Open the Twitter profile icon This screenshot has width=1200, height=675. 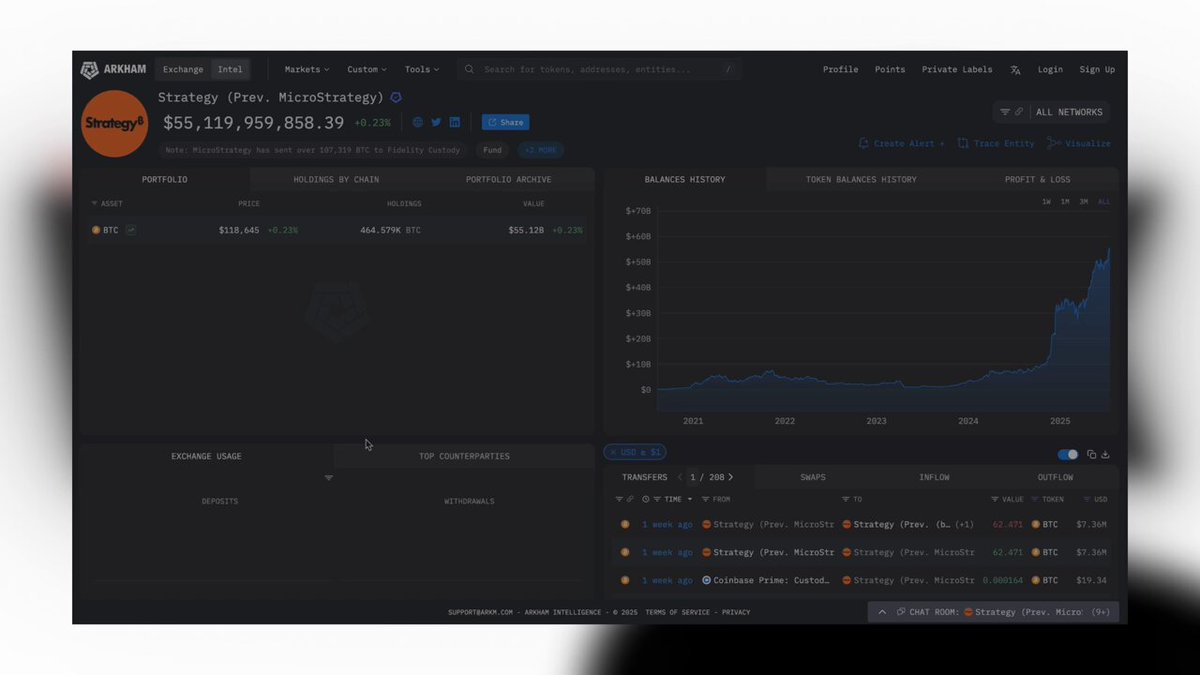click(x=436, y=122)
